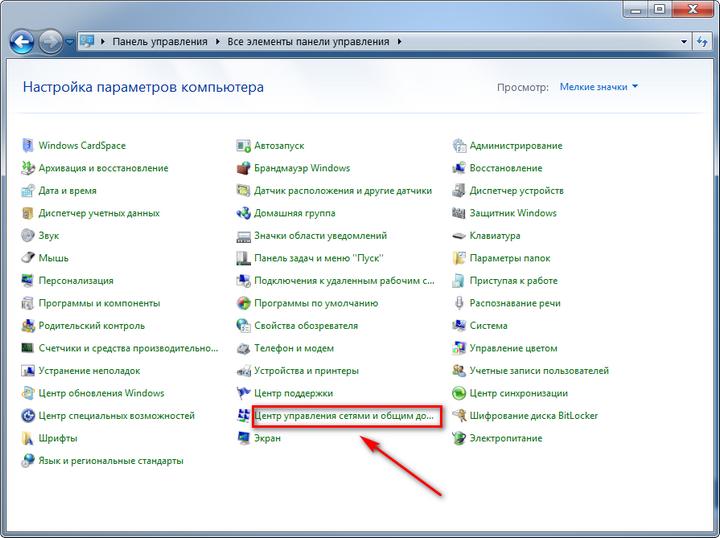Open Восстановление link in right column

click(506, 168)
